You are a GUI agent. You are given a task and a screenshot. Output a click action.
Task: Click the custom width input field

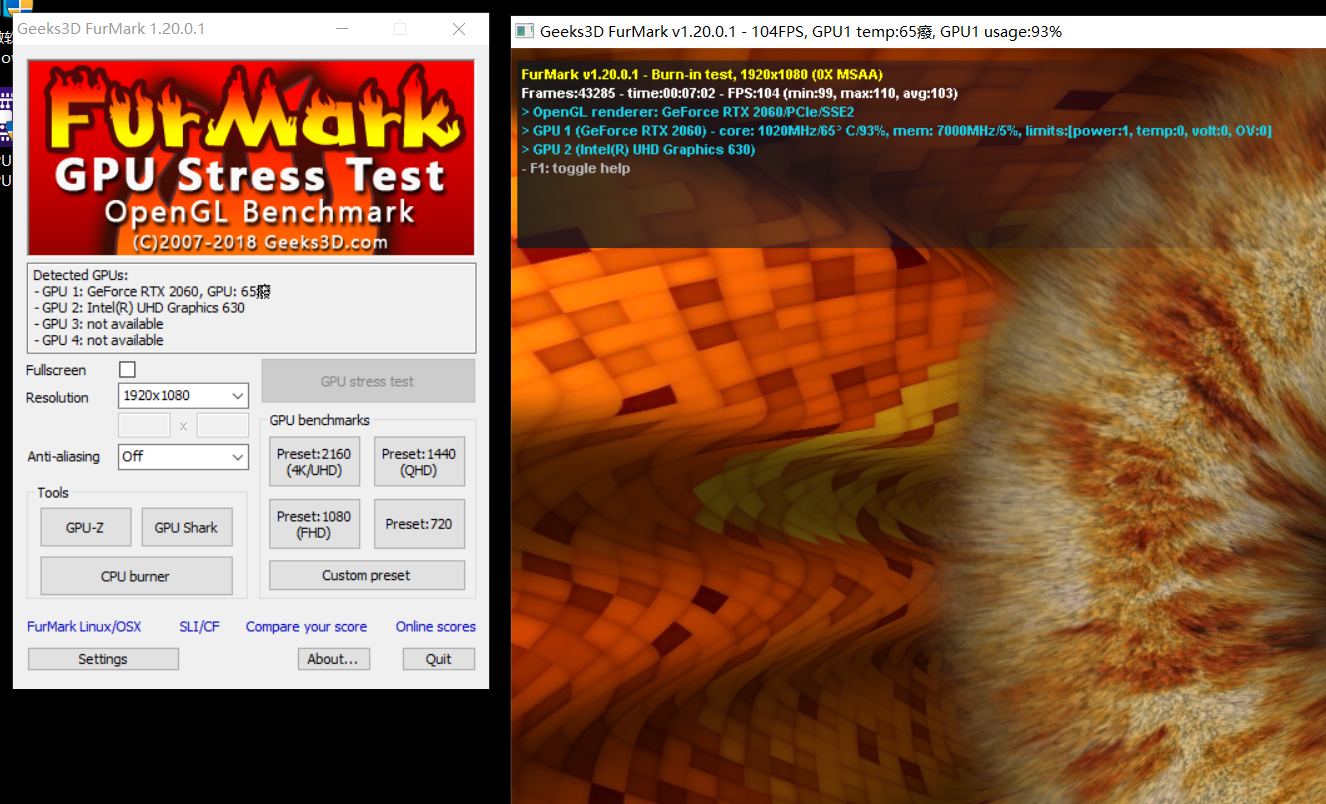(144, 425)
